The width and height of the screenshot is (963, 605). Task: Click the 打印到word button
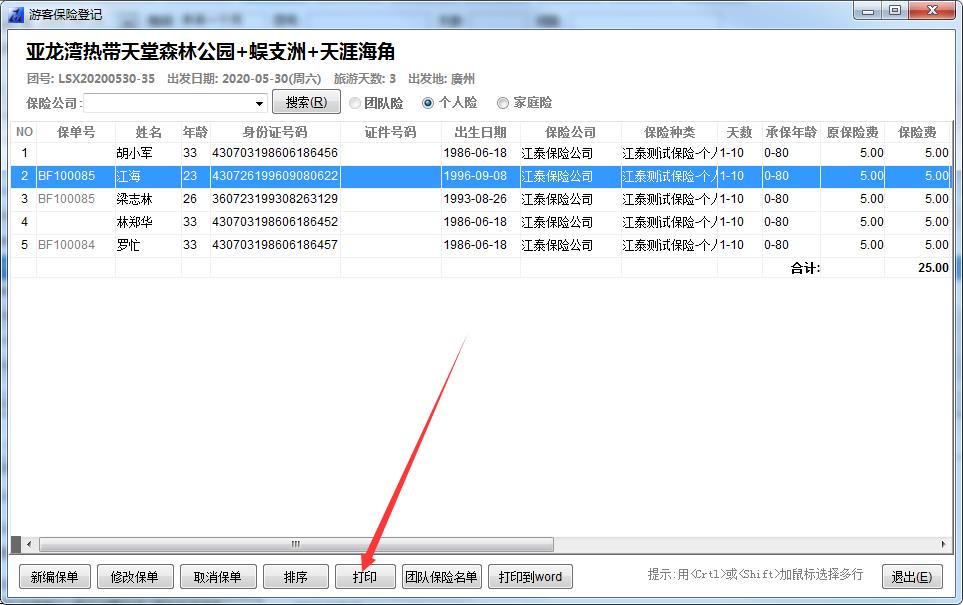(530, 577)
